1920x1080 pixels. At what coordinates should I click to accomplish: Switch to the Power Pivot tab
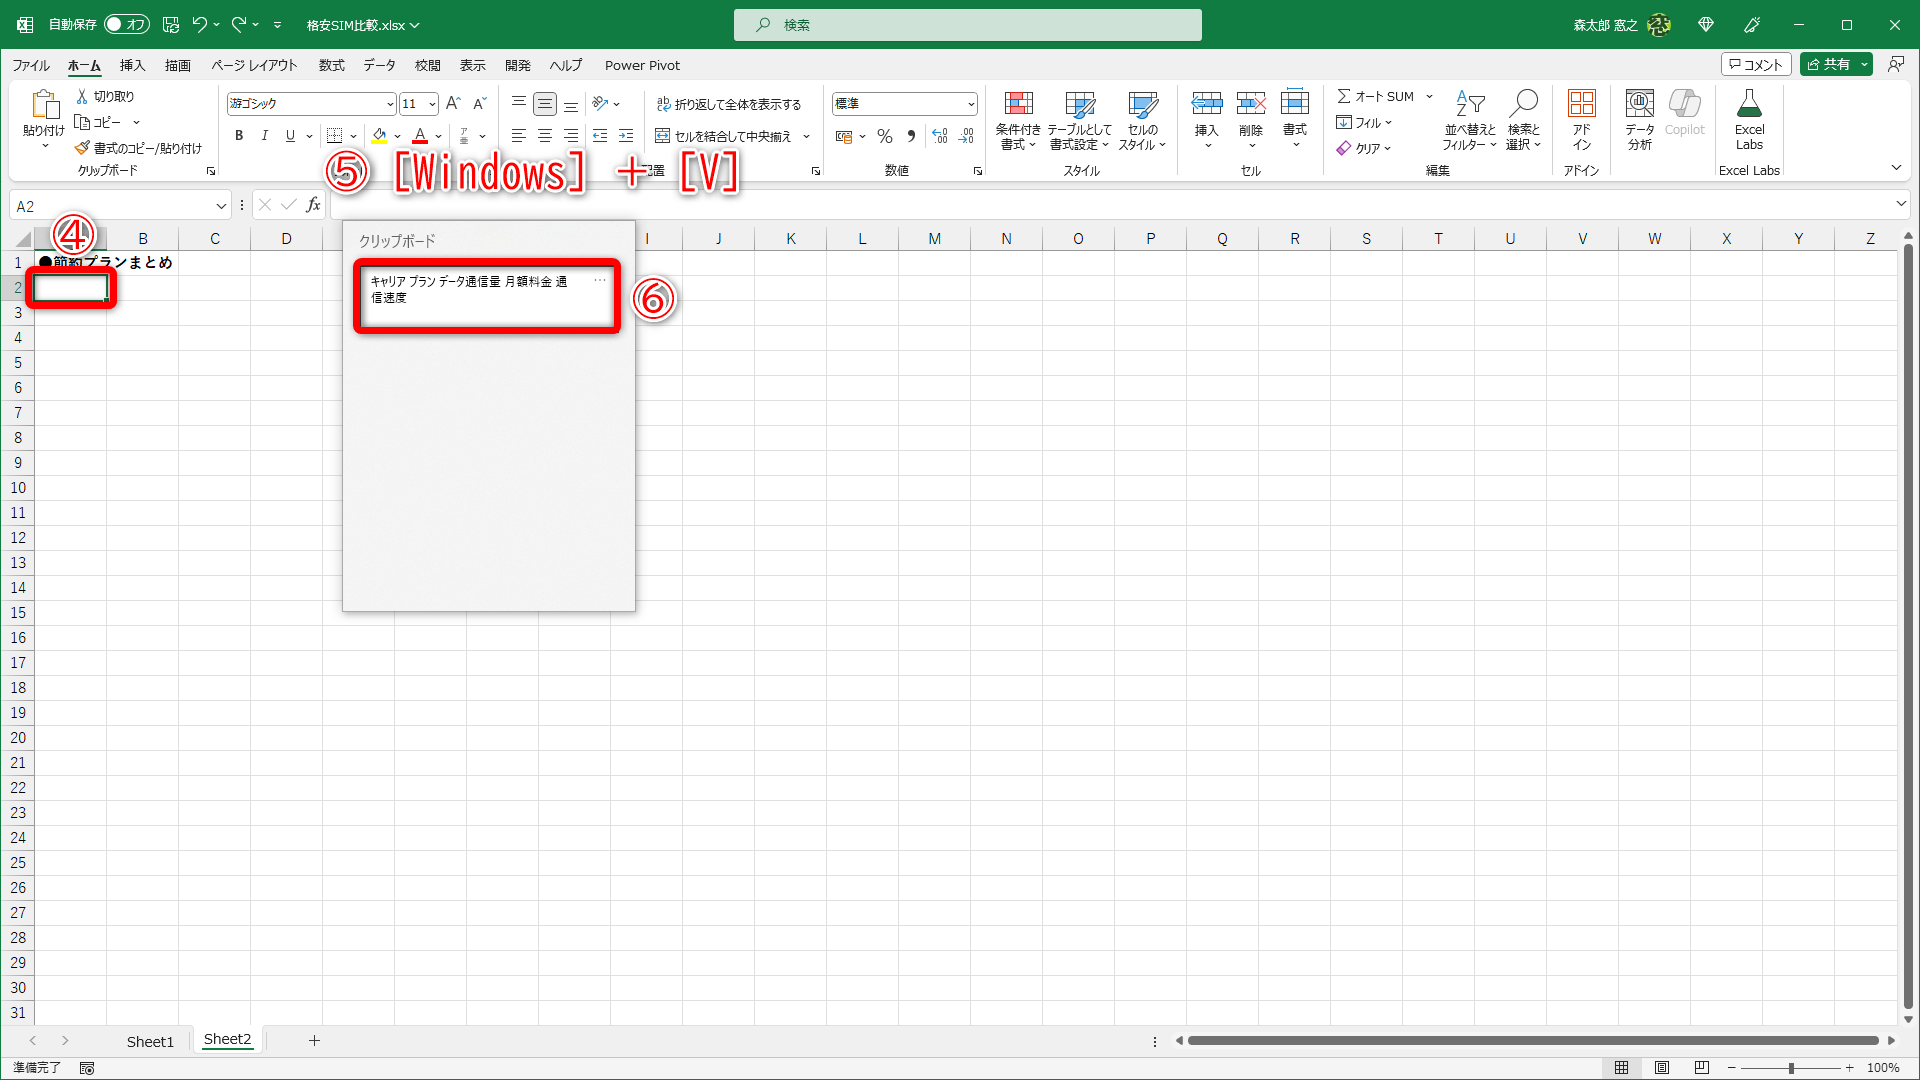[x=642, y=65]
